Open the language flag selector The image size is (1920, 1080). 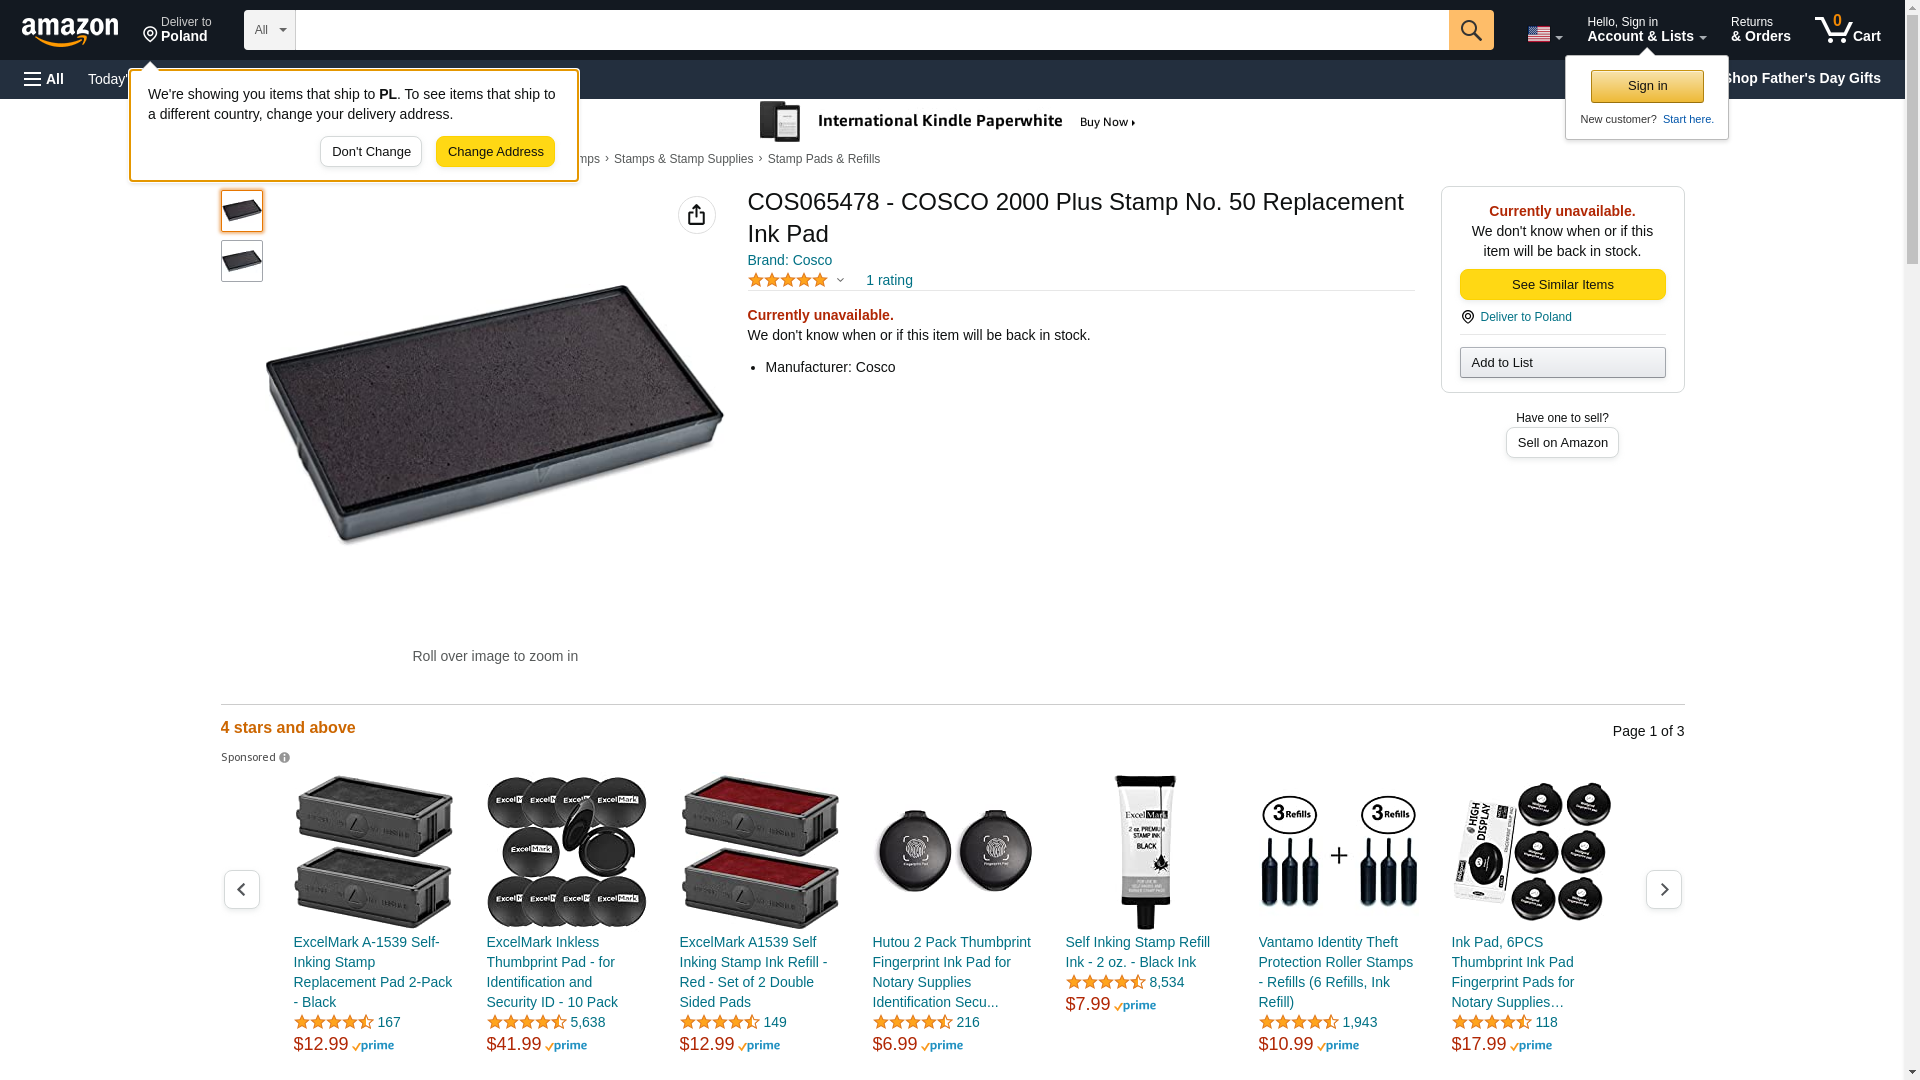click(1544, 34)
